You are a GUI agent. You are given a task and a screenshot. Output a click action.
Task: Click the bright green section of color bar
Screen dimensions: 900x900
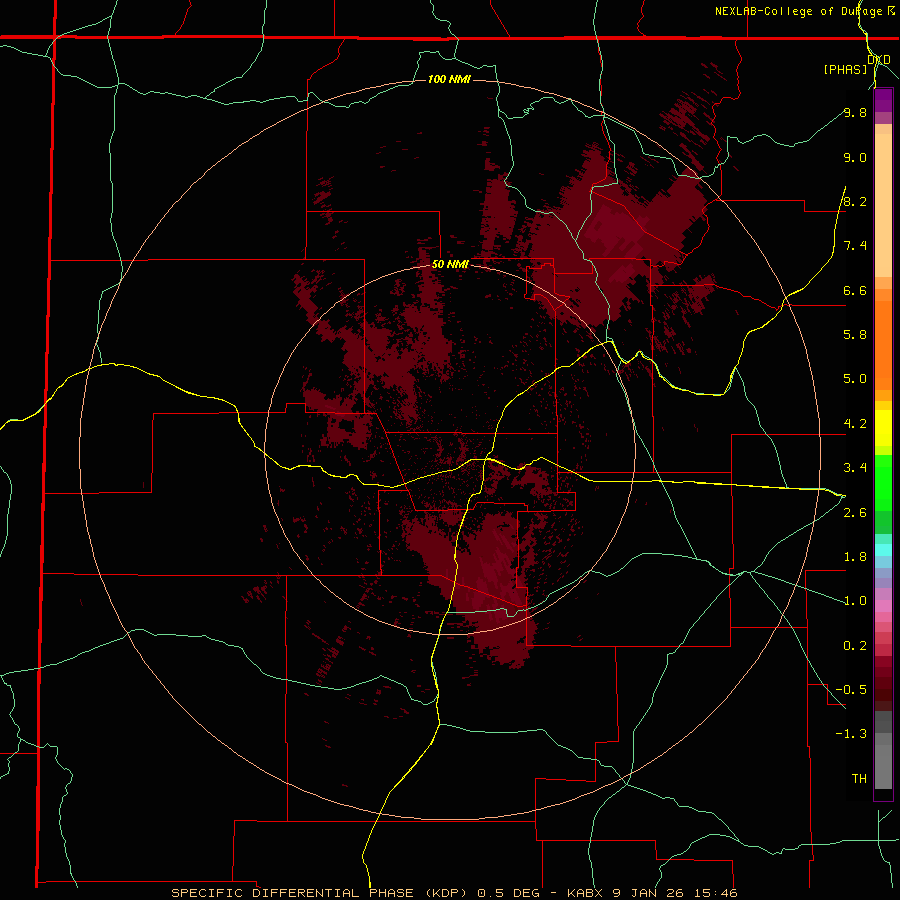(x=883, y=483)
